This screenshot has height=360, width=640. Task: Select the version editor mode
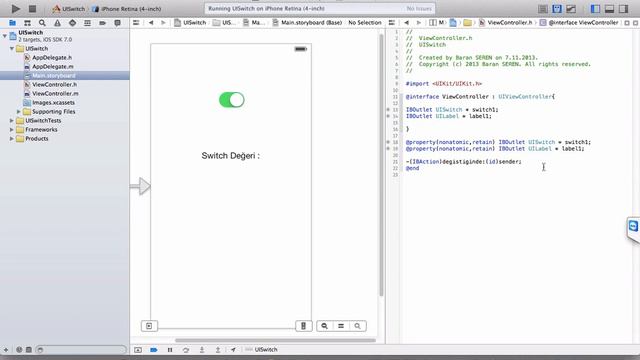pyautogui.click(x=571, y=9)
